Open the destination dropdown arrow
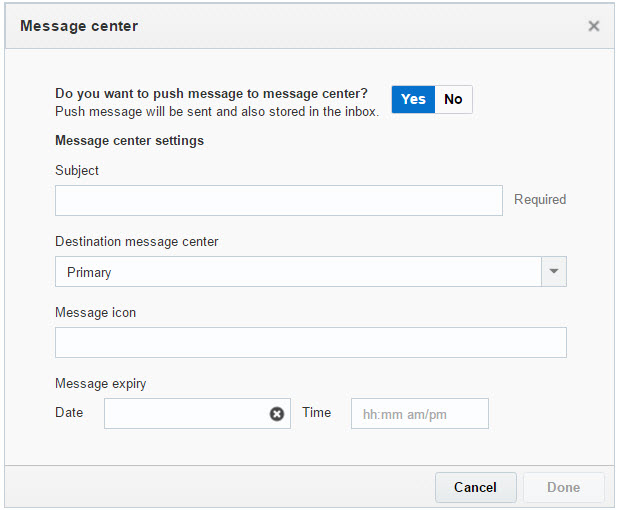 tap(554, 272)
